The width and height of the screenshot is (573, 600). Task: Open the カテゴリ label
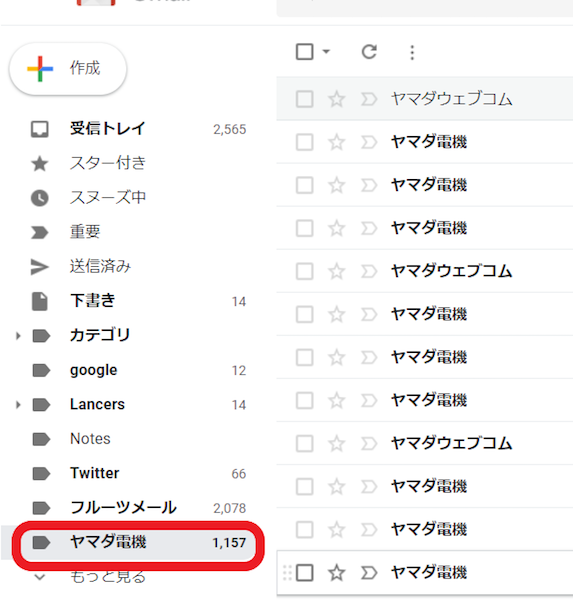click(x=100, y=335)
